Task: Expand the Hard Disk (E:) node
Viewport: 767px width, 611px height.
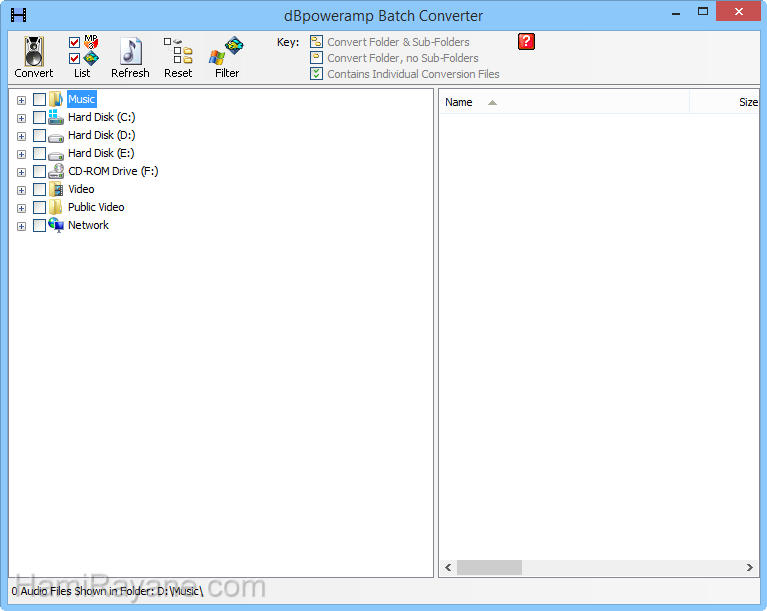Action: [x=21, y=155]
